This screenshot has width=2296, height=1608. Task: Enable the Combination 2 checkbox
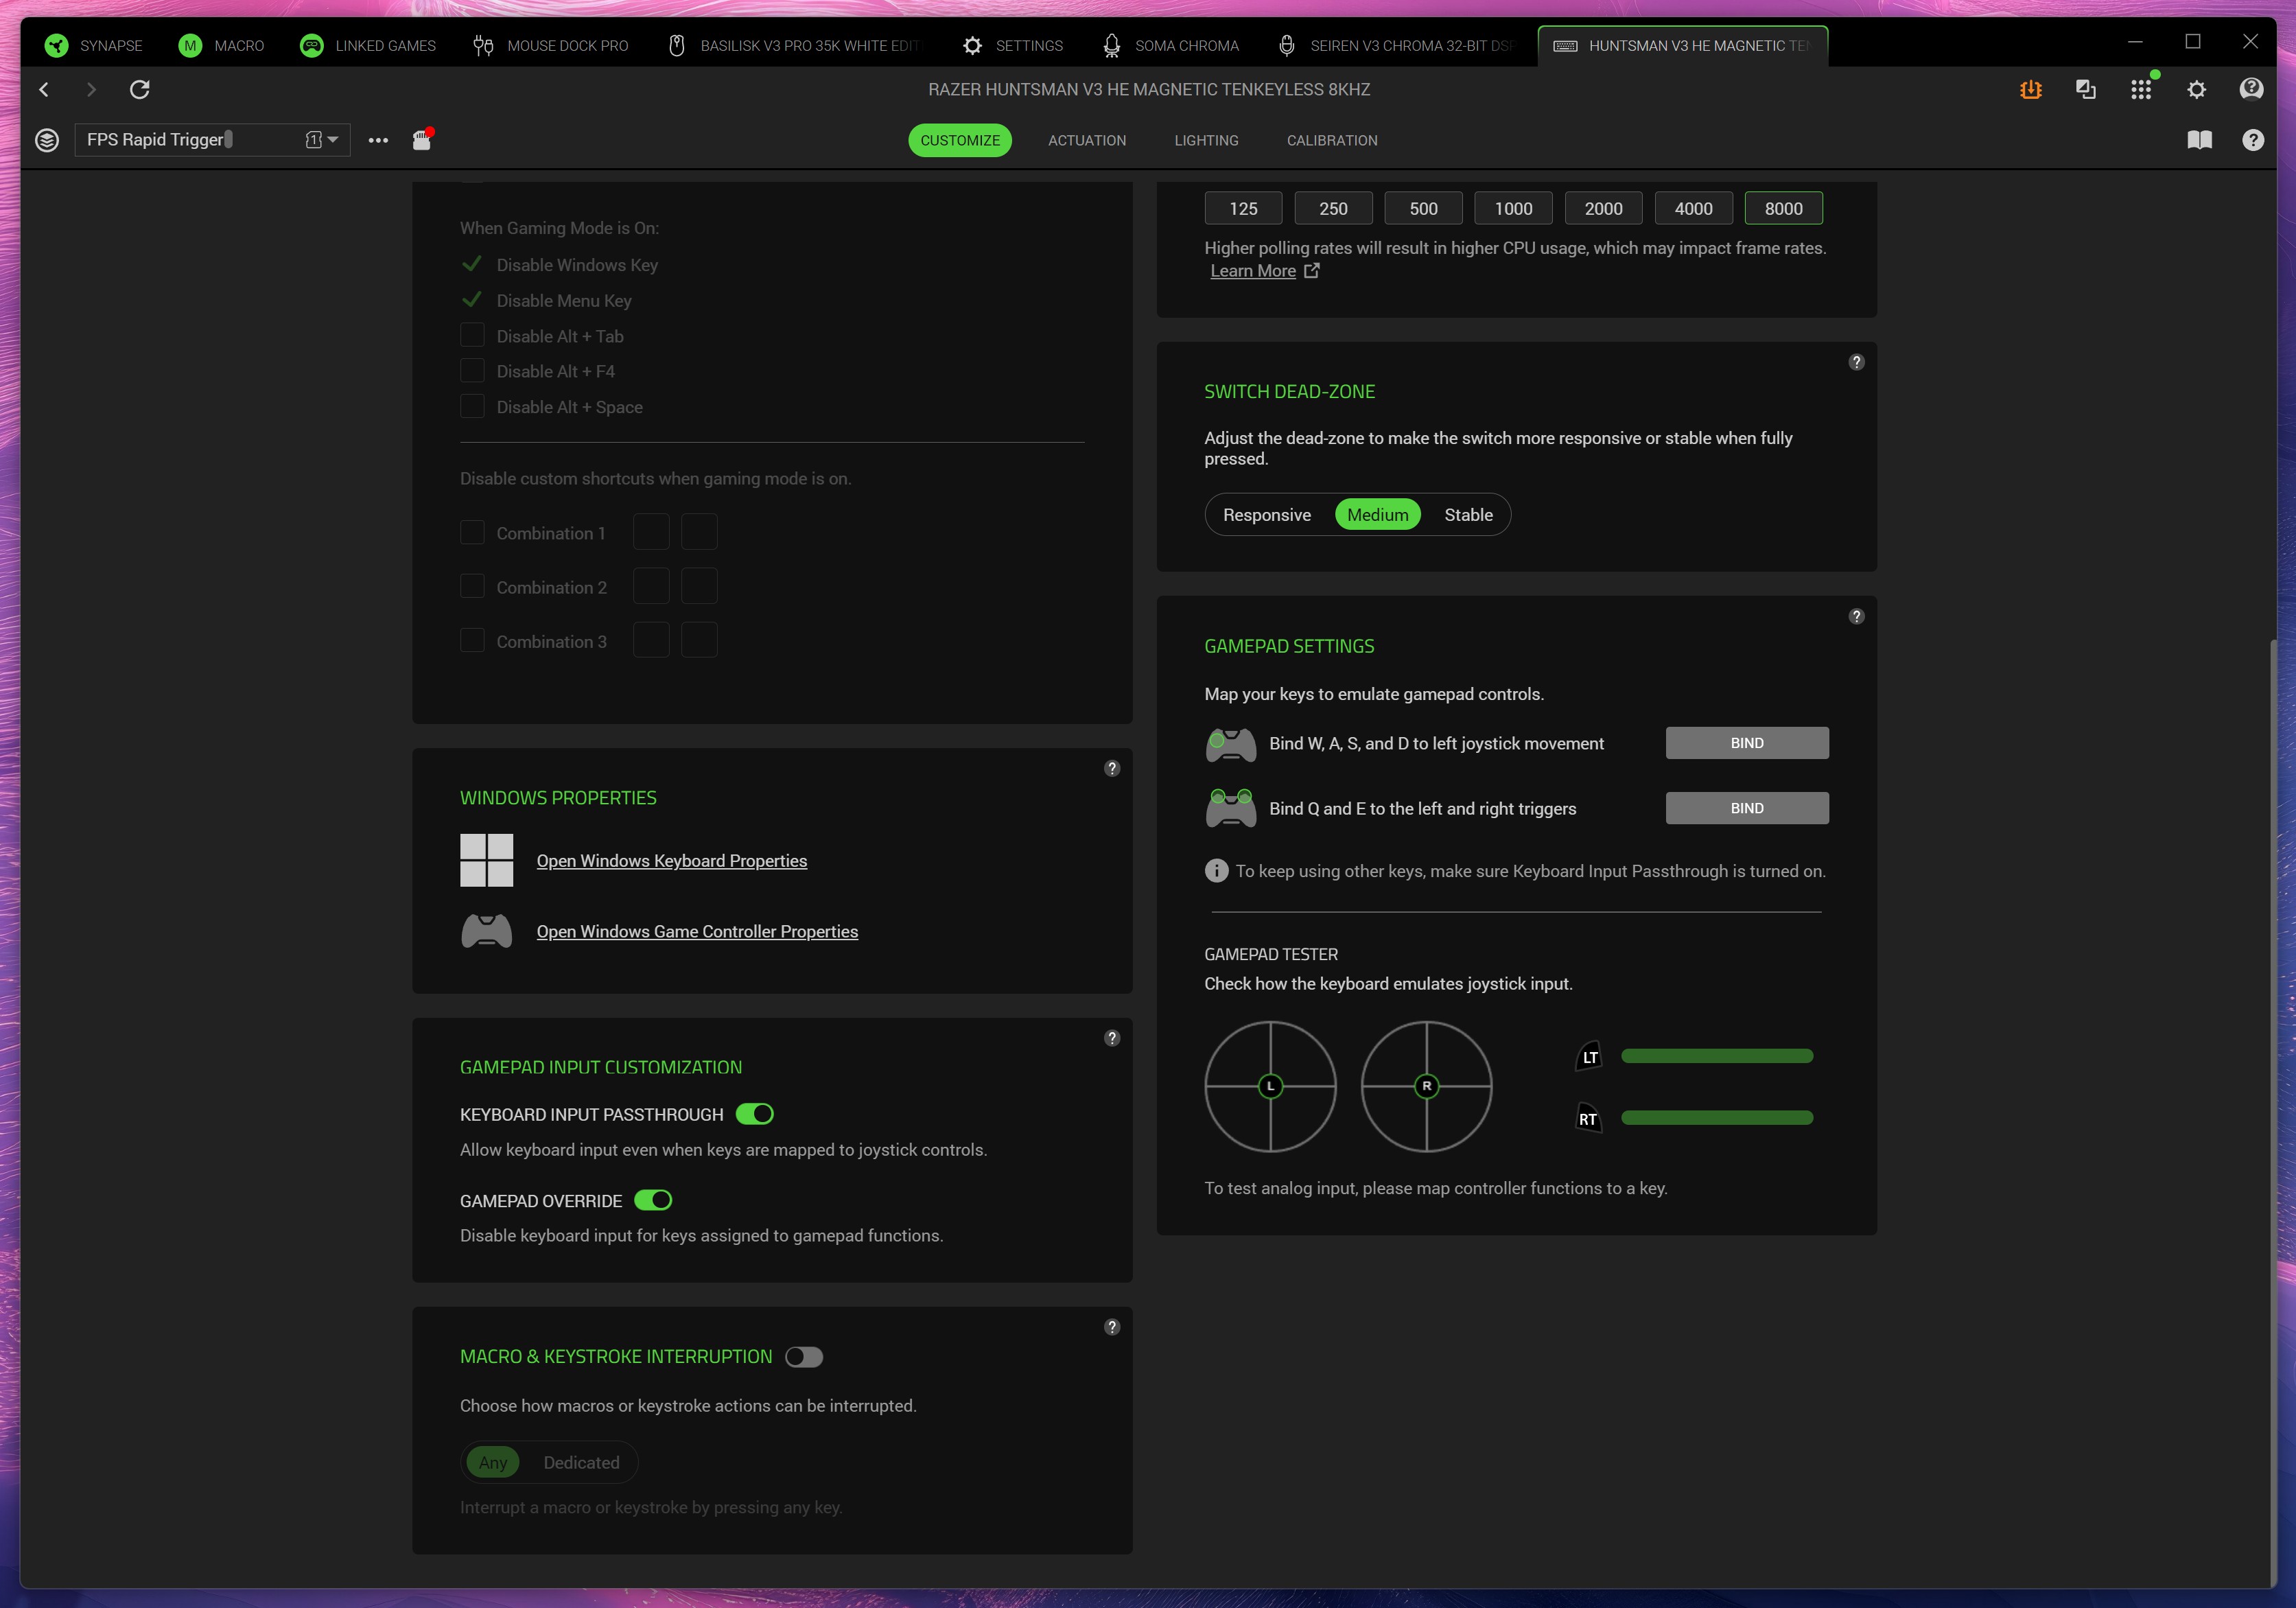472,586
